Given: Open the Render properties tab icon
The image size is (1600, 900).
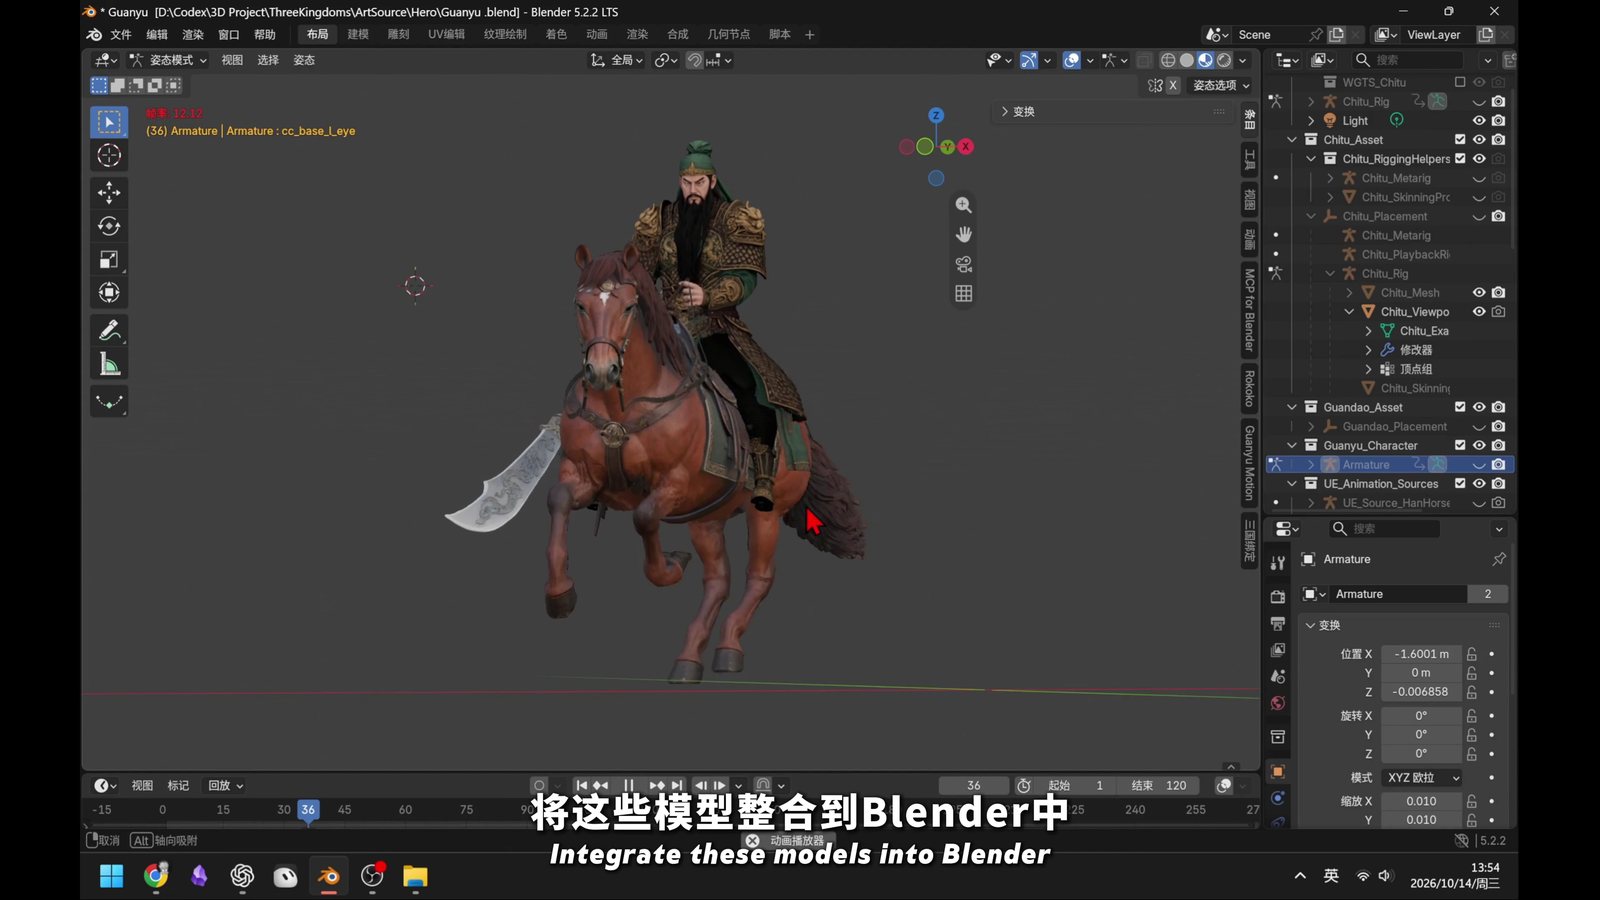Looking at the screenshot, I should (x=1277, y=596).
